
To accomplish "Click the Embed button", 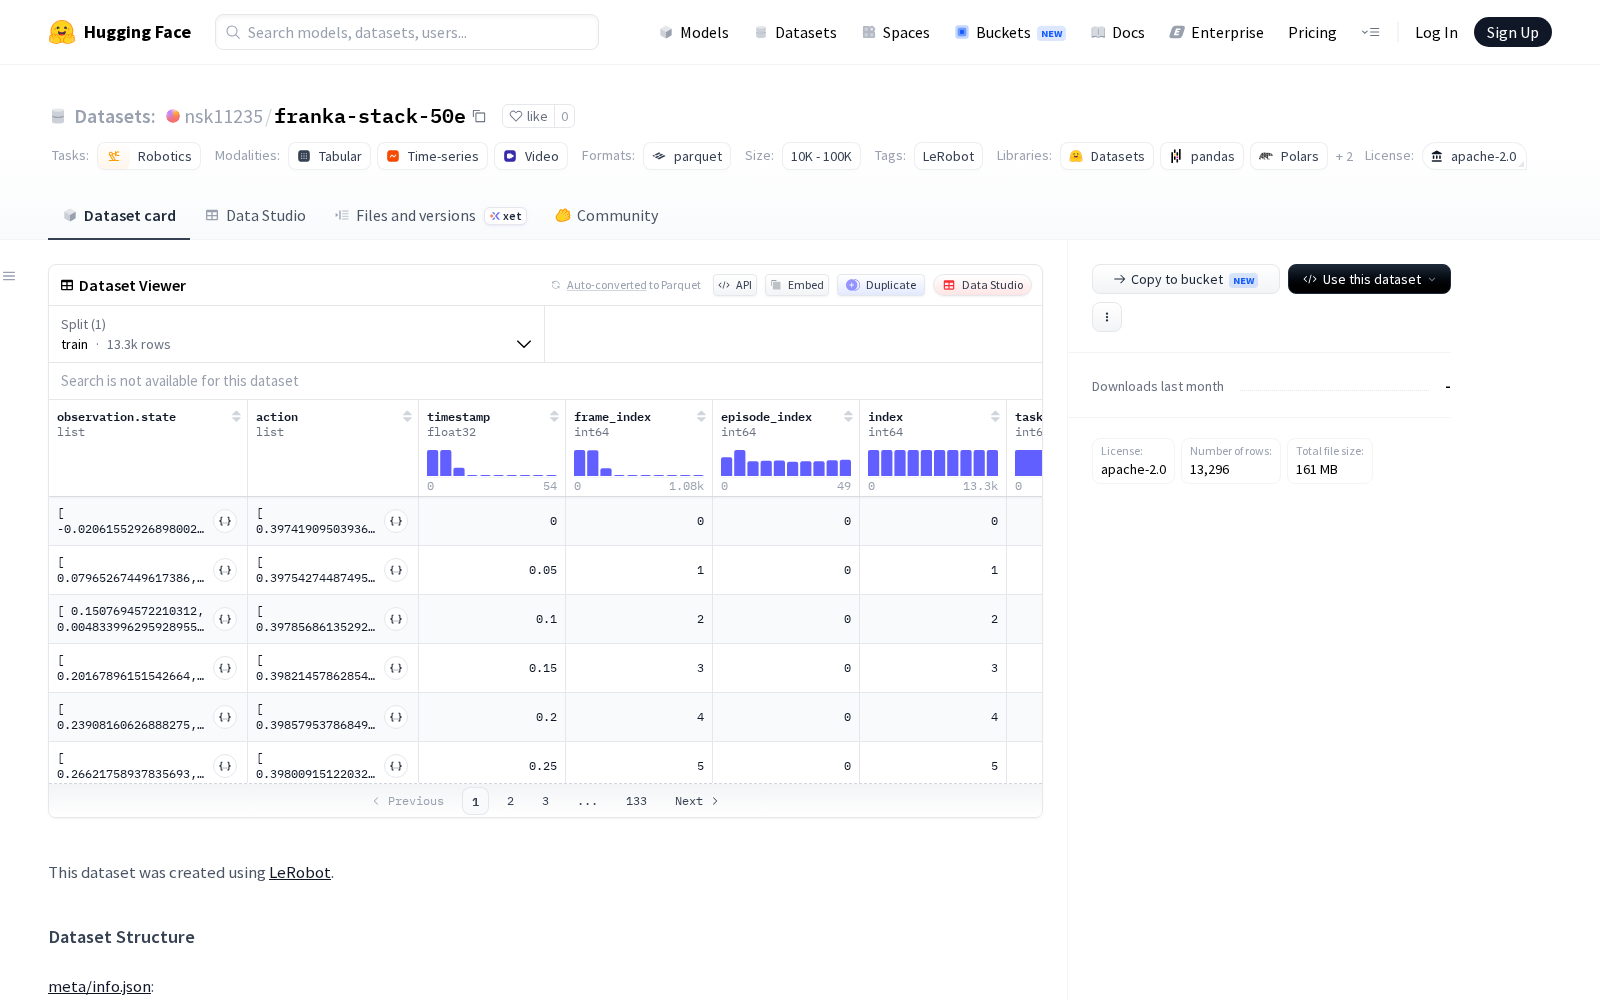I will (x=797, y=285).
